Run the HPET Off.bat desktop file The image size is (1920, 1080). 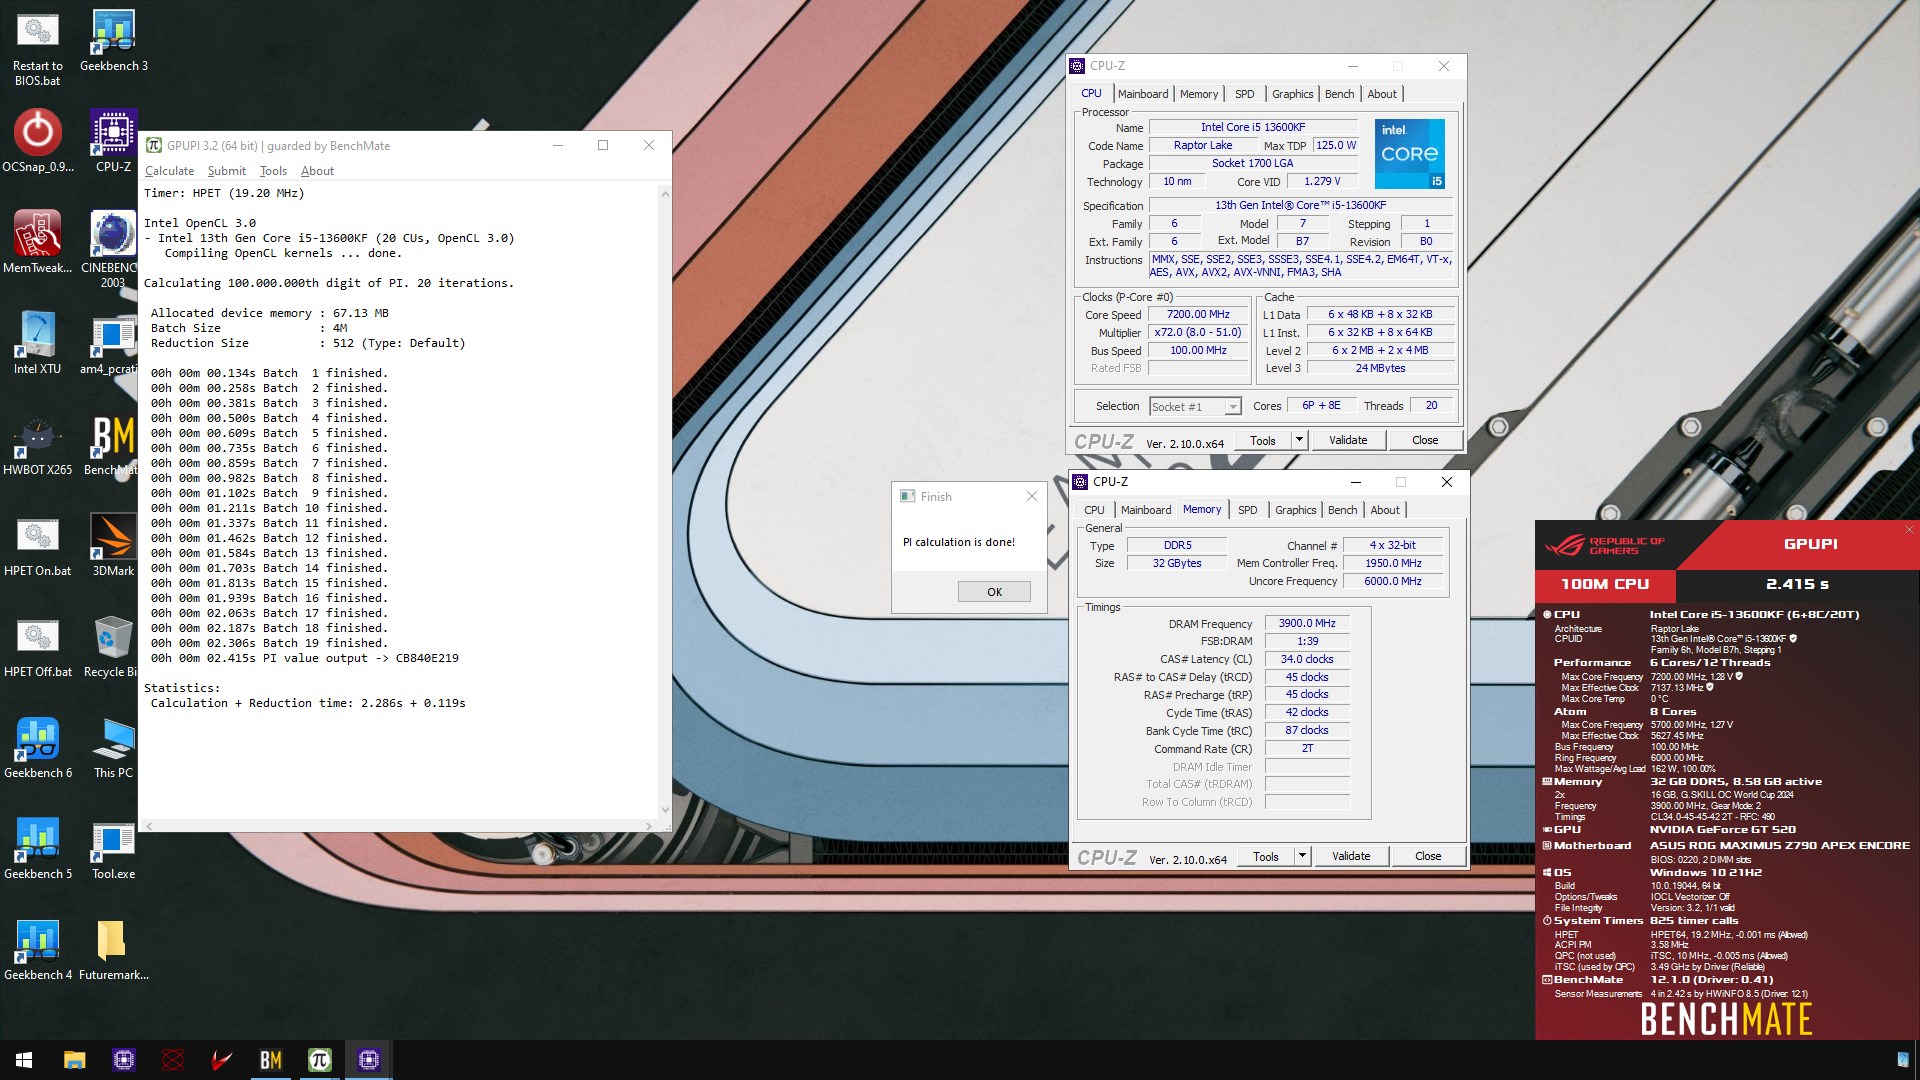point(37,647)
